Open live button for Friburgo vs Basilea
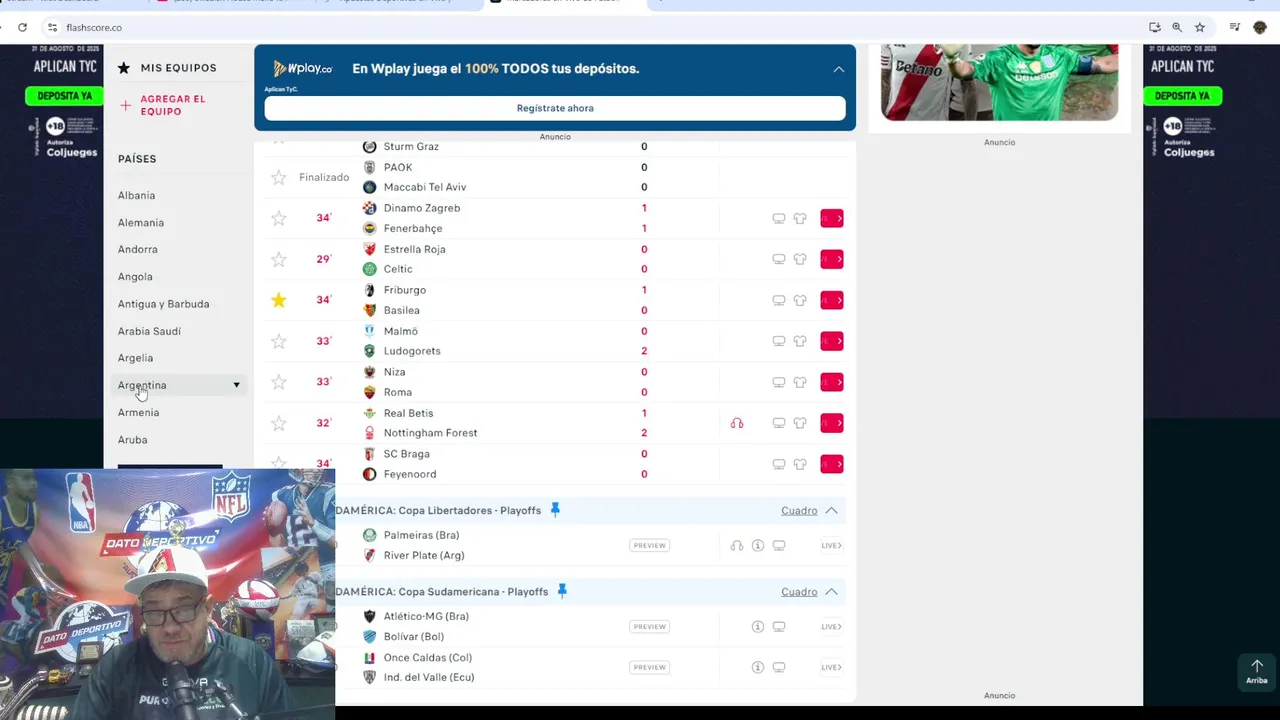 (832, 300)
